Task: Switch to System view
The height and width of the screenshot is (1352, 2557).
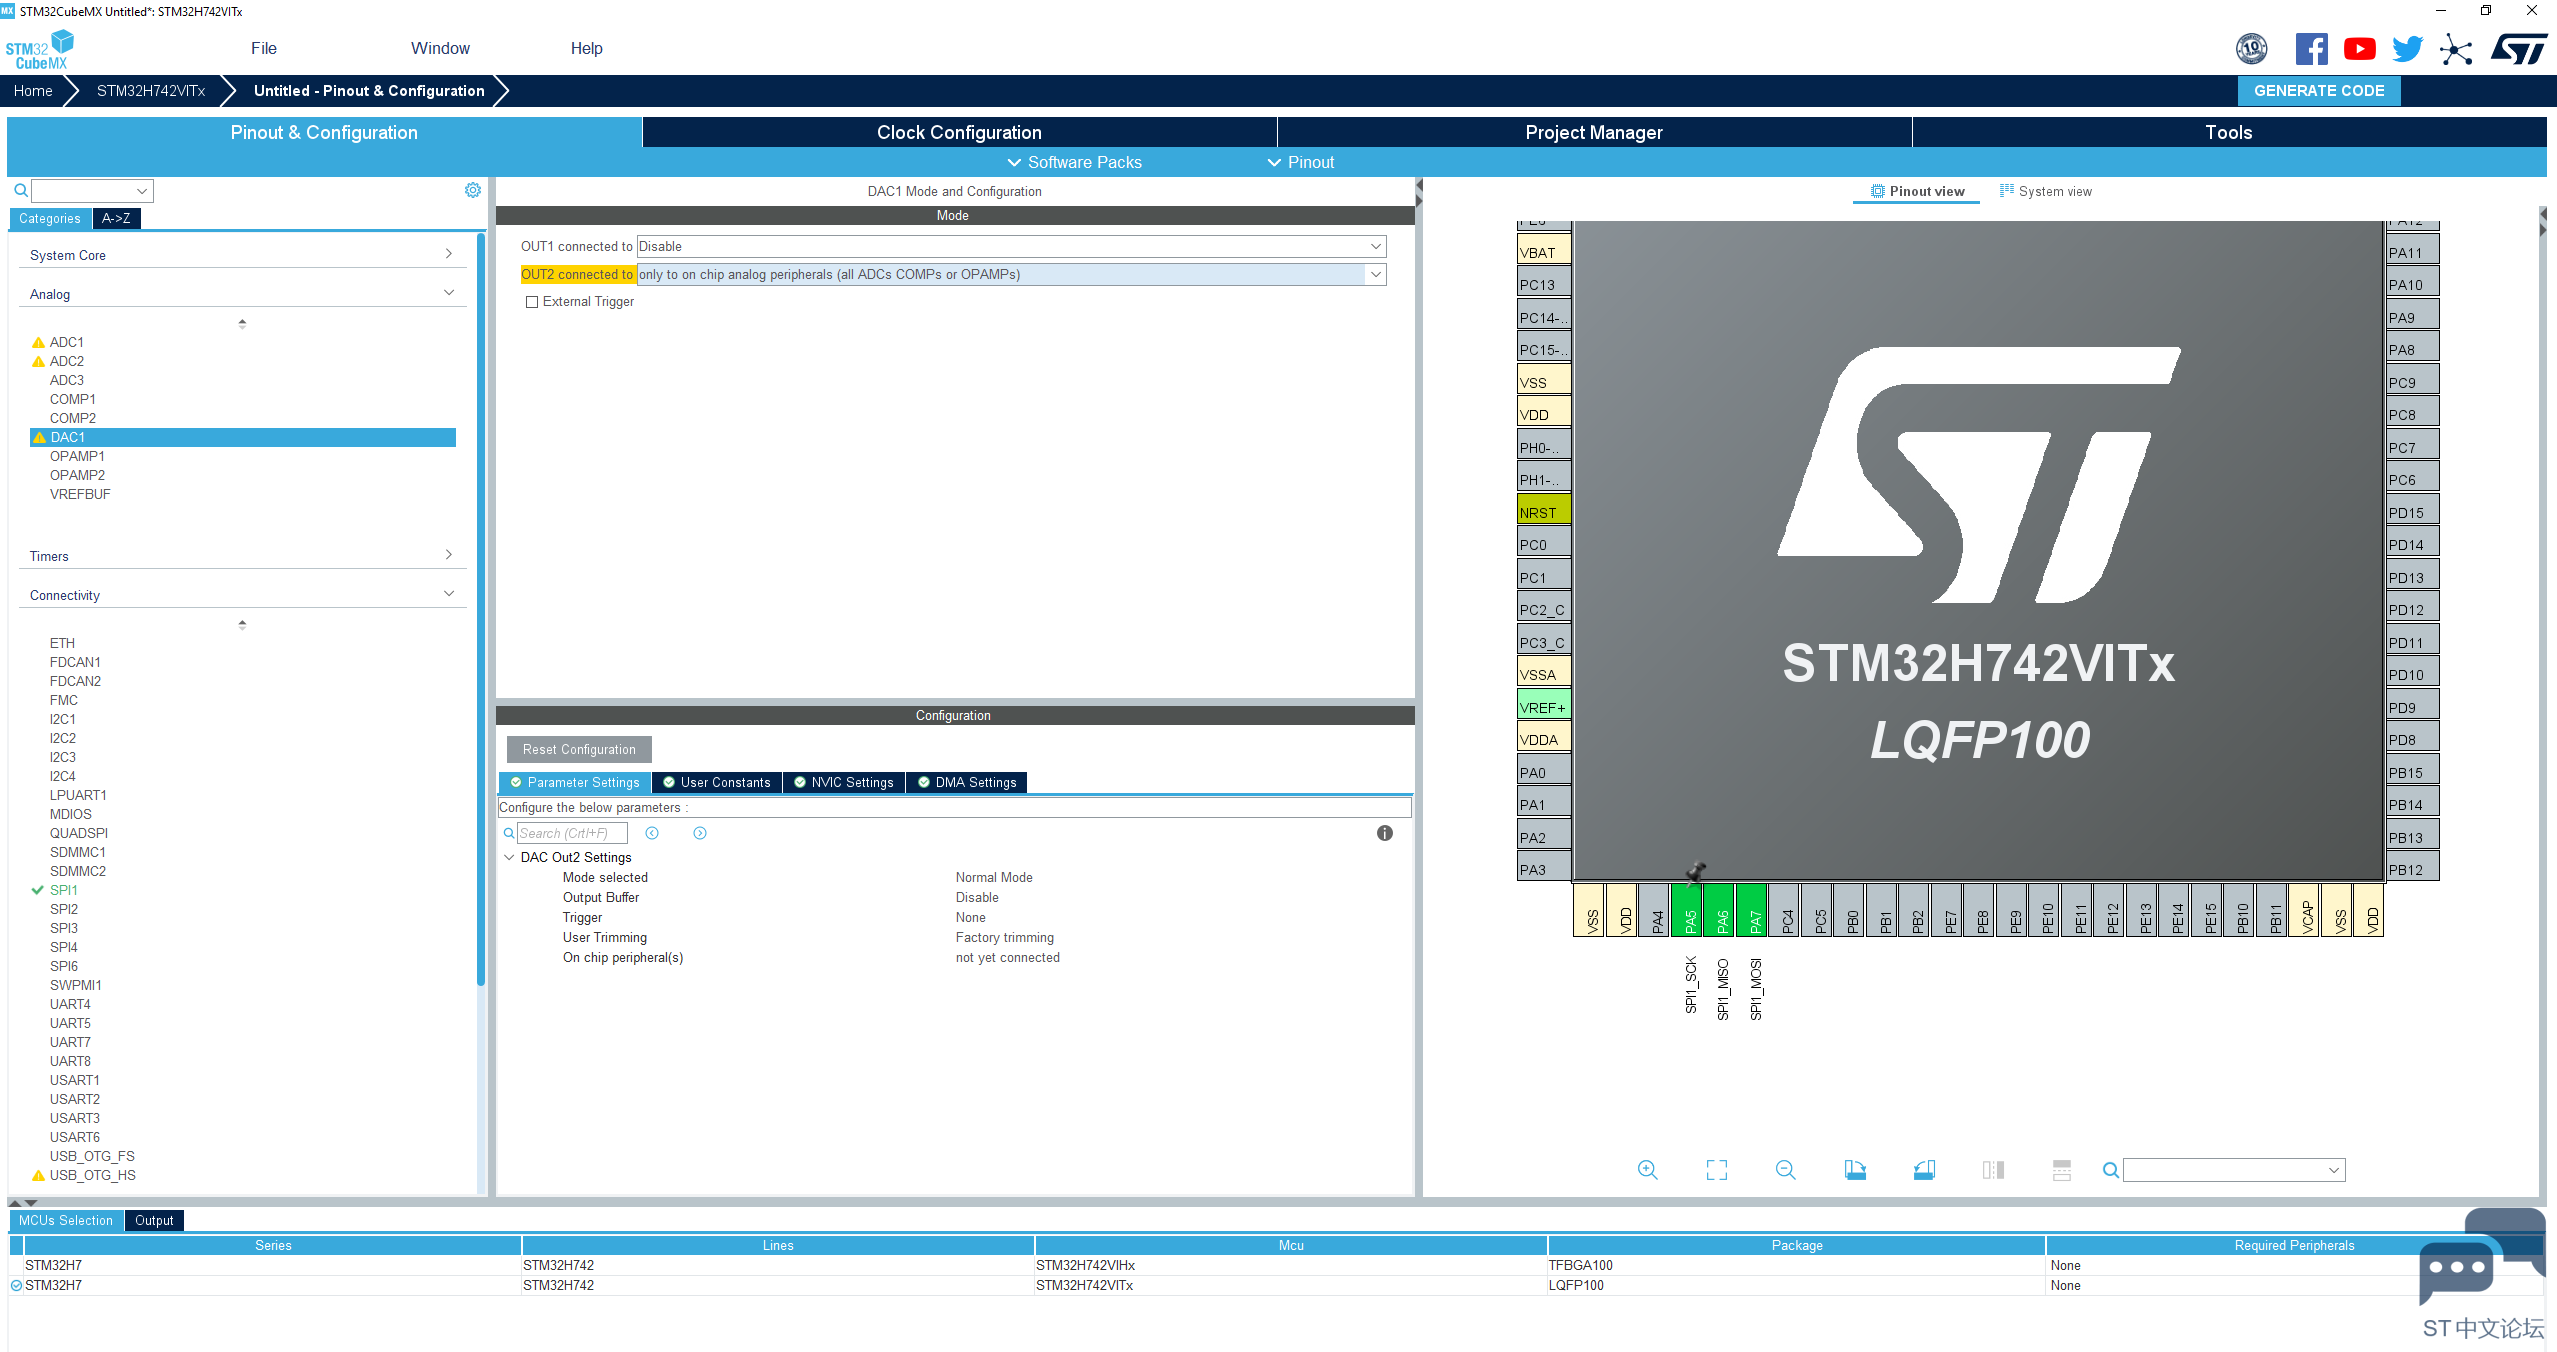Action: pyautogui.click(x=2045, y=191)
